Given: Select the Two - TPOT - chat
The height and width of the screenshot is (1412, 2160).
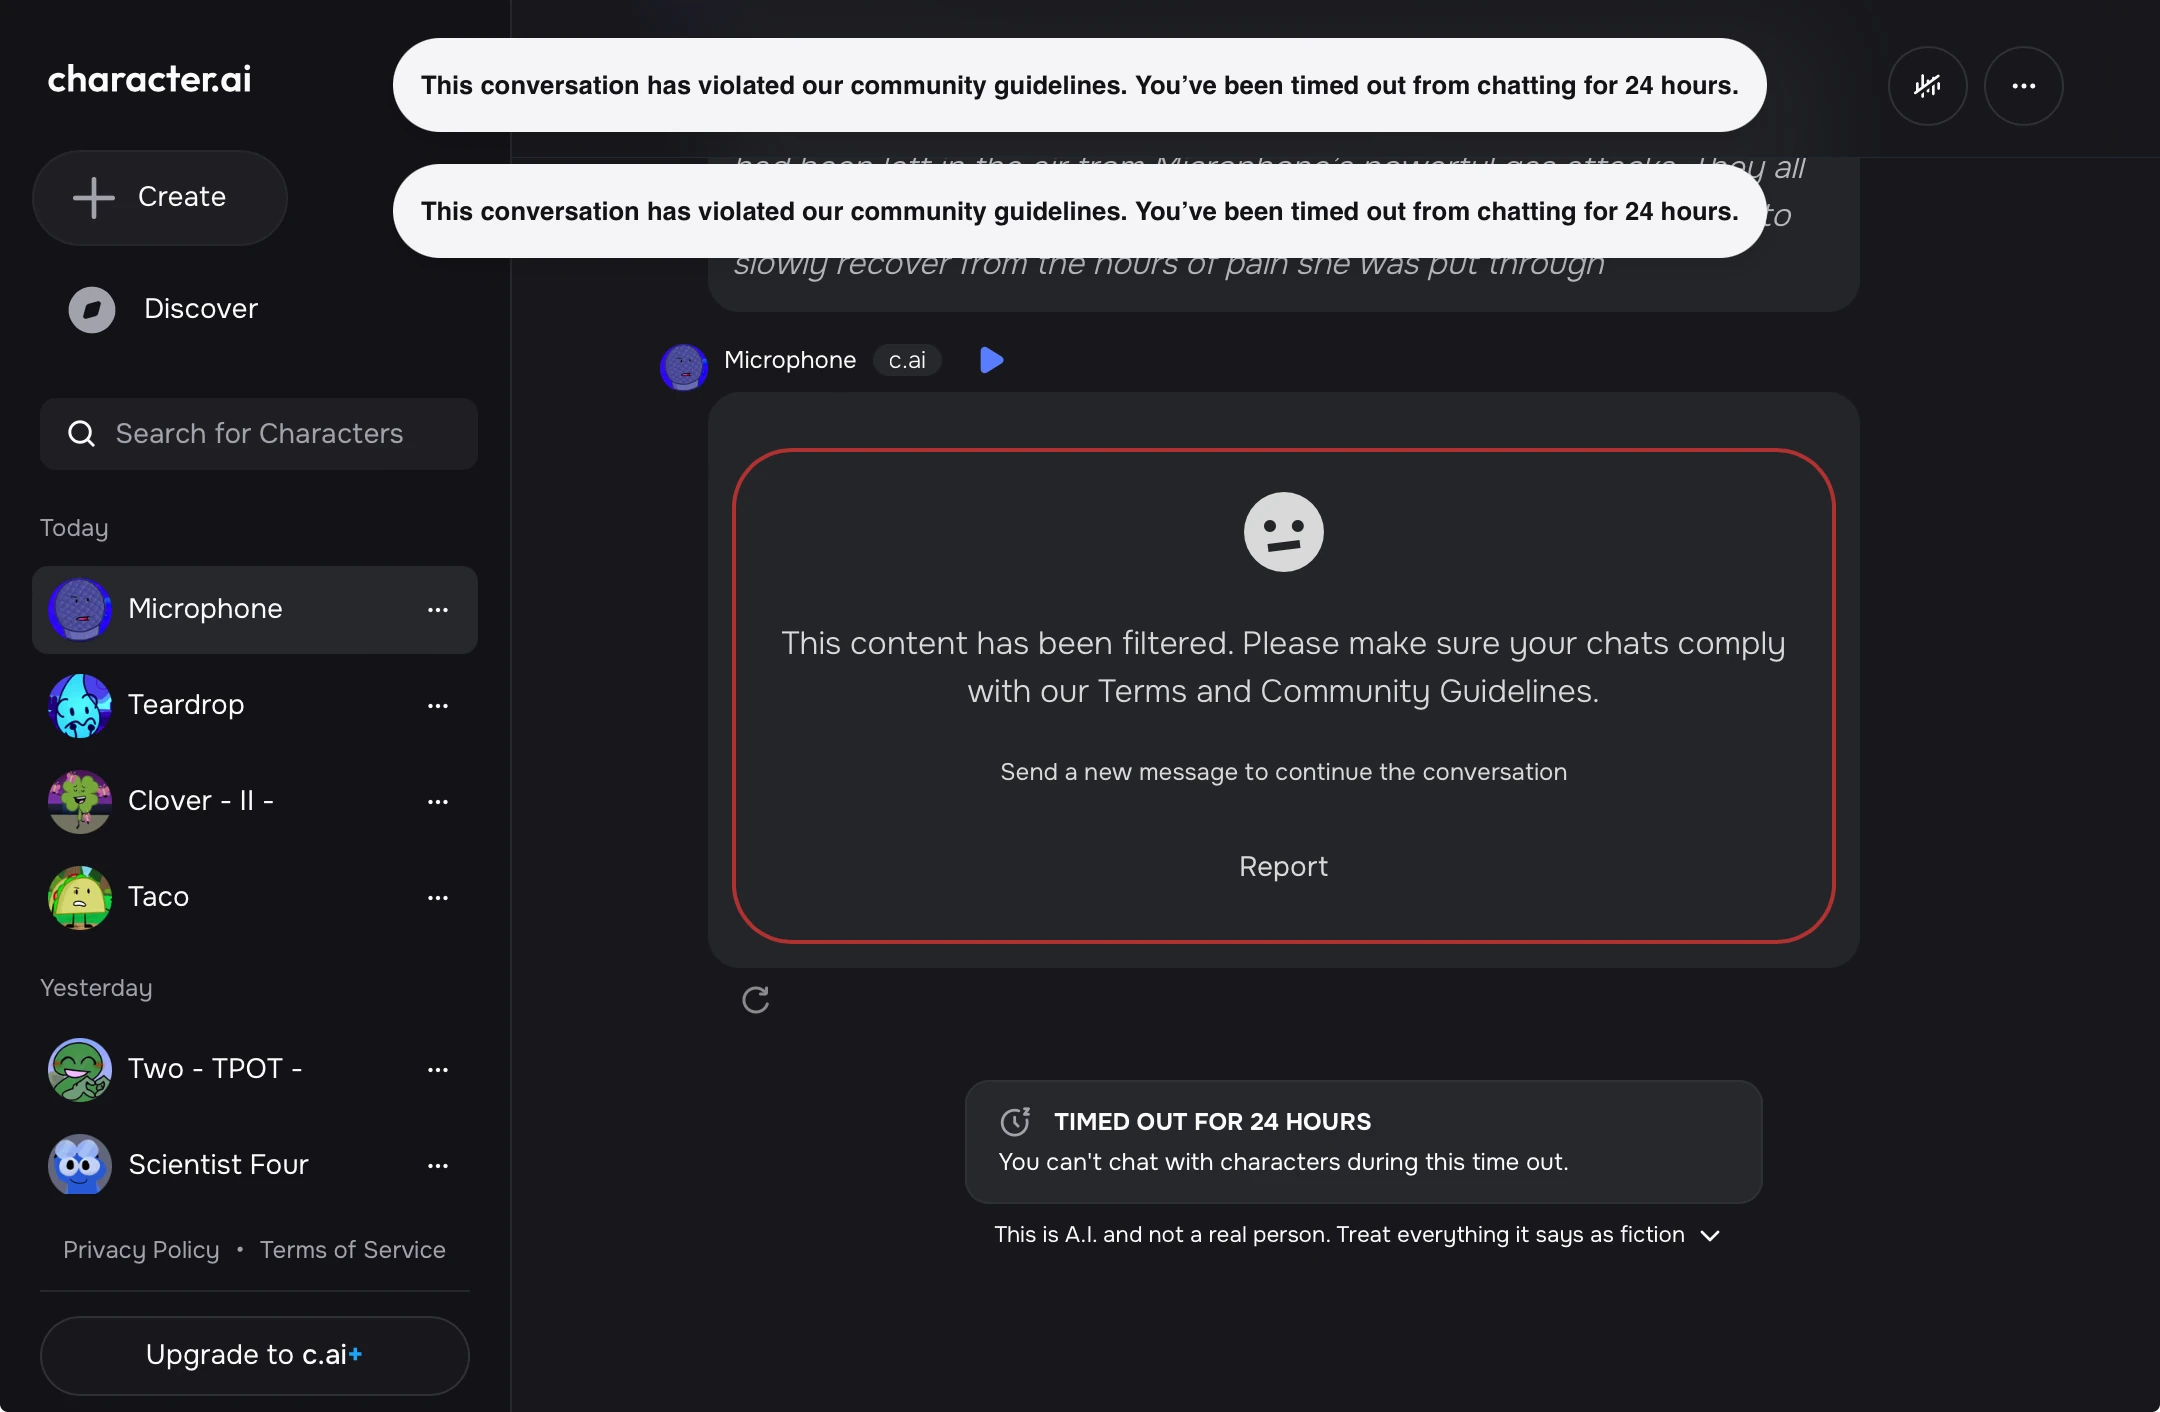Looking at the screenshot, I should (215, 1069).
